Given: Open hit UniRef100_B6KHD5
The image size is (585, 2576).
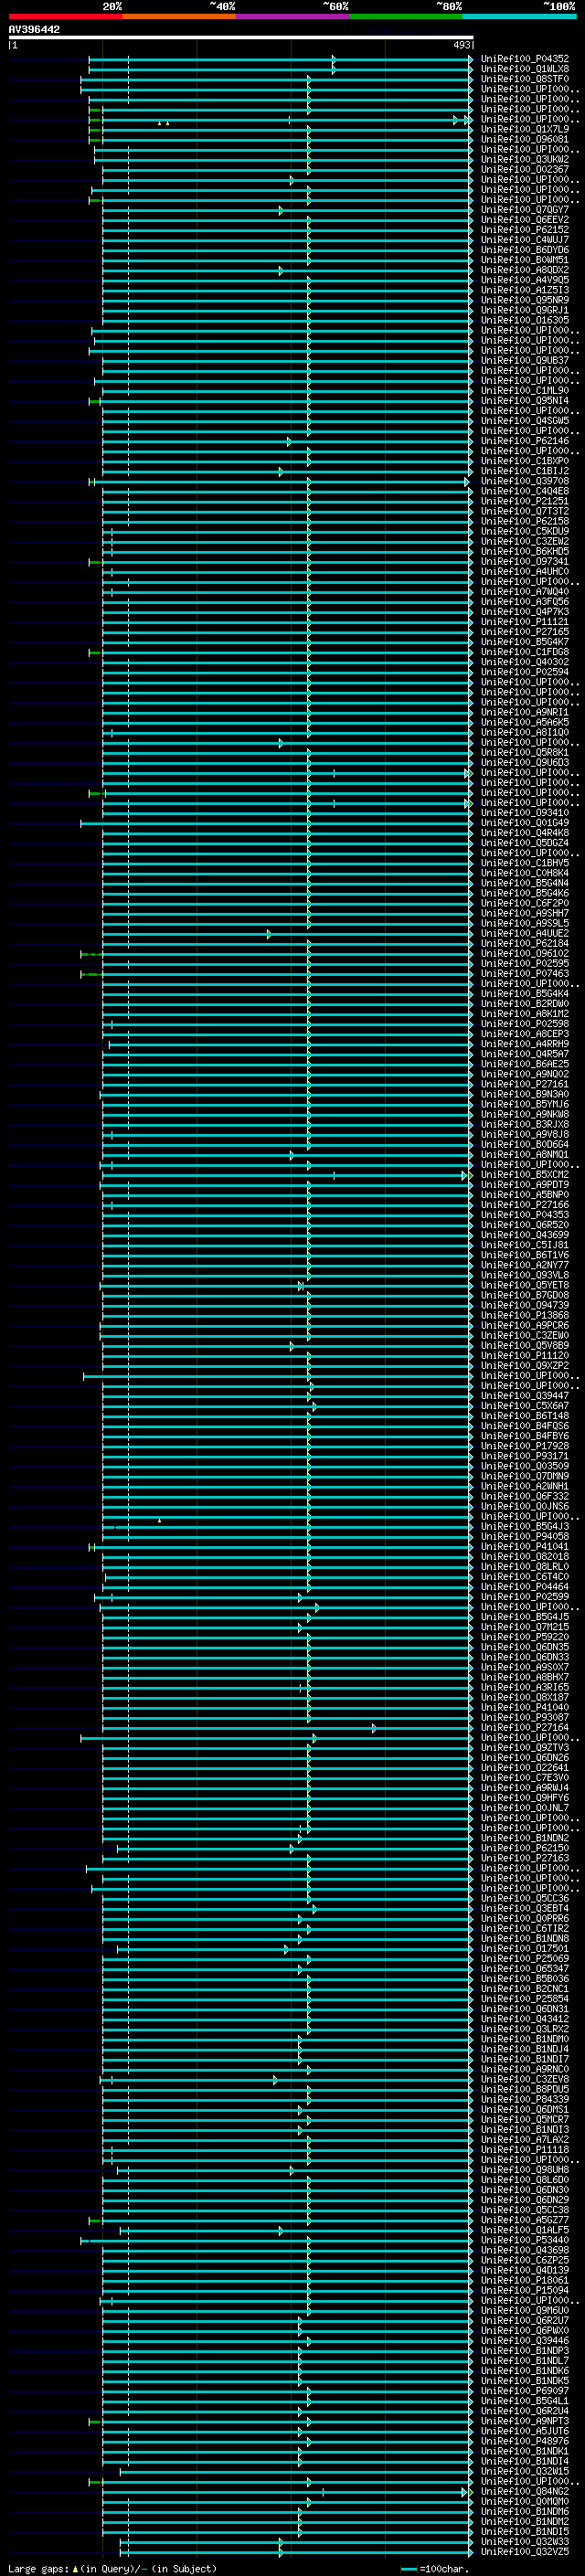Looking at the screenshot, I should click(x=525, y=551).
